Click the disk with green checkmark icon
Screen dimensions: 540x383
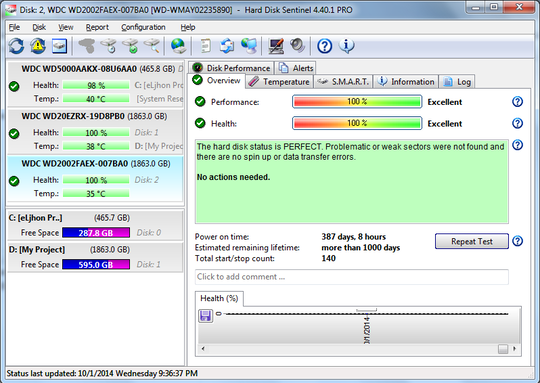click(x=131, y=46)
